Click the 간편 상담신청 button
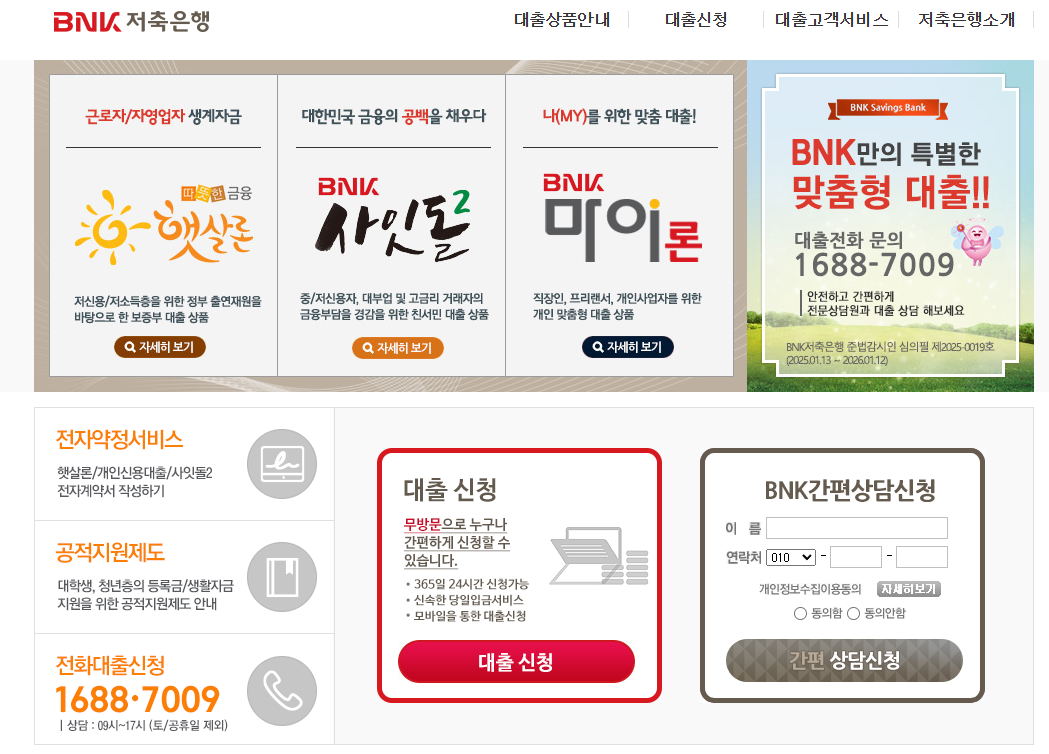Viewport: 1049px width, 754px height. click(844, 660)
